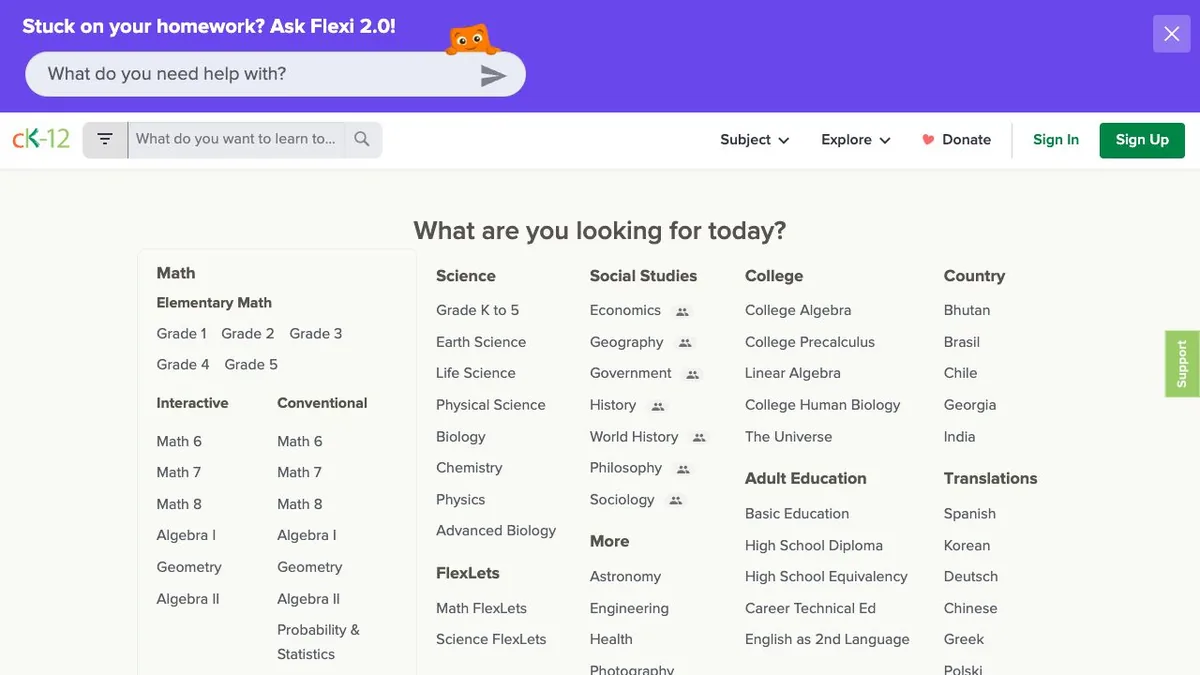Open Interactive Math 6

click(x=179, y=442)
